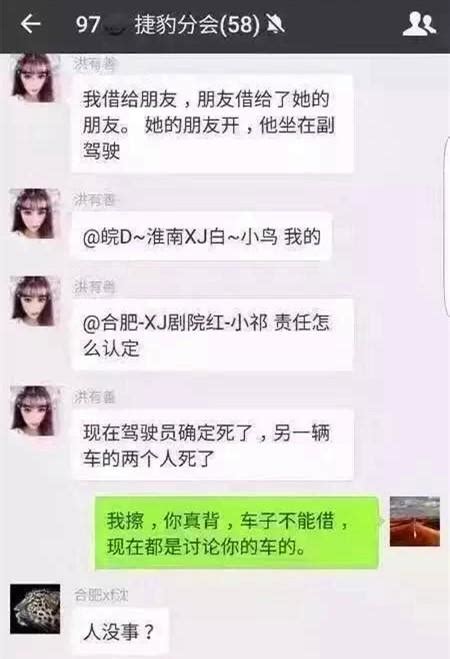Open group members icon at top right
The height and width of the screenshot is (659, 450).
(419, 24)
